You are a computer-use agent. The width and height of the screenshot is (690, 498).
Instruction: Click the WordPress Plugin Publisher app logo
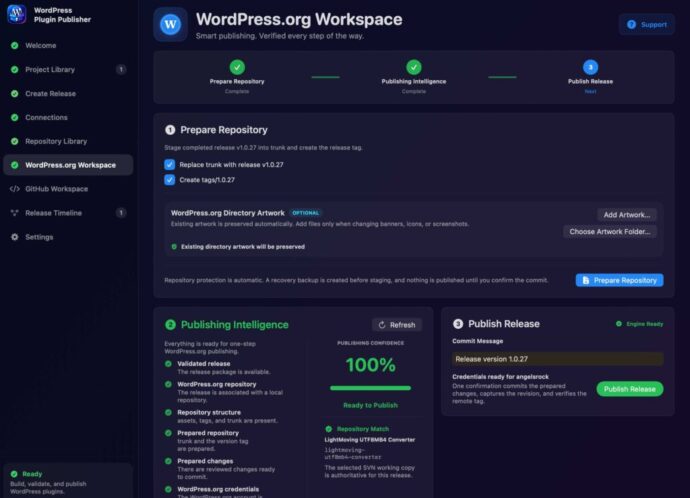pyautogui.click(x=17, y=14)
